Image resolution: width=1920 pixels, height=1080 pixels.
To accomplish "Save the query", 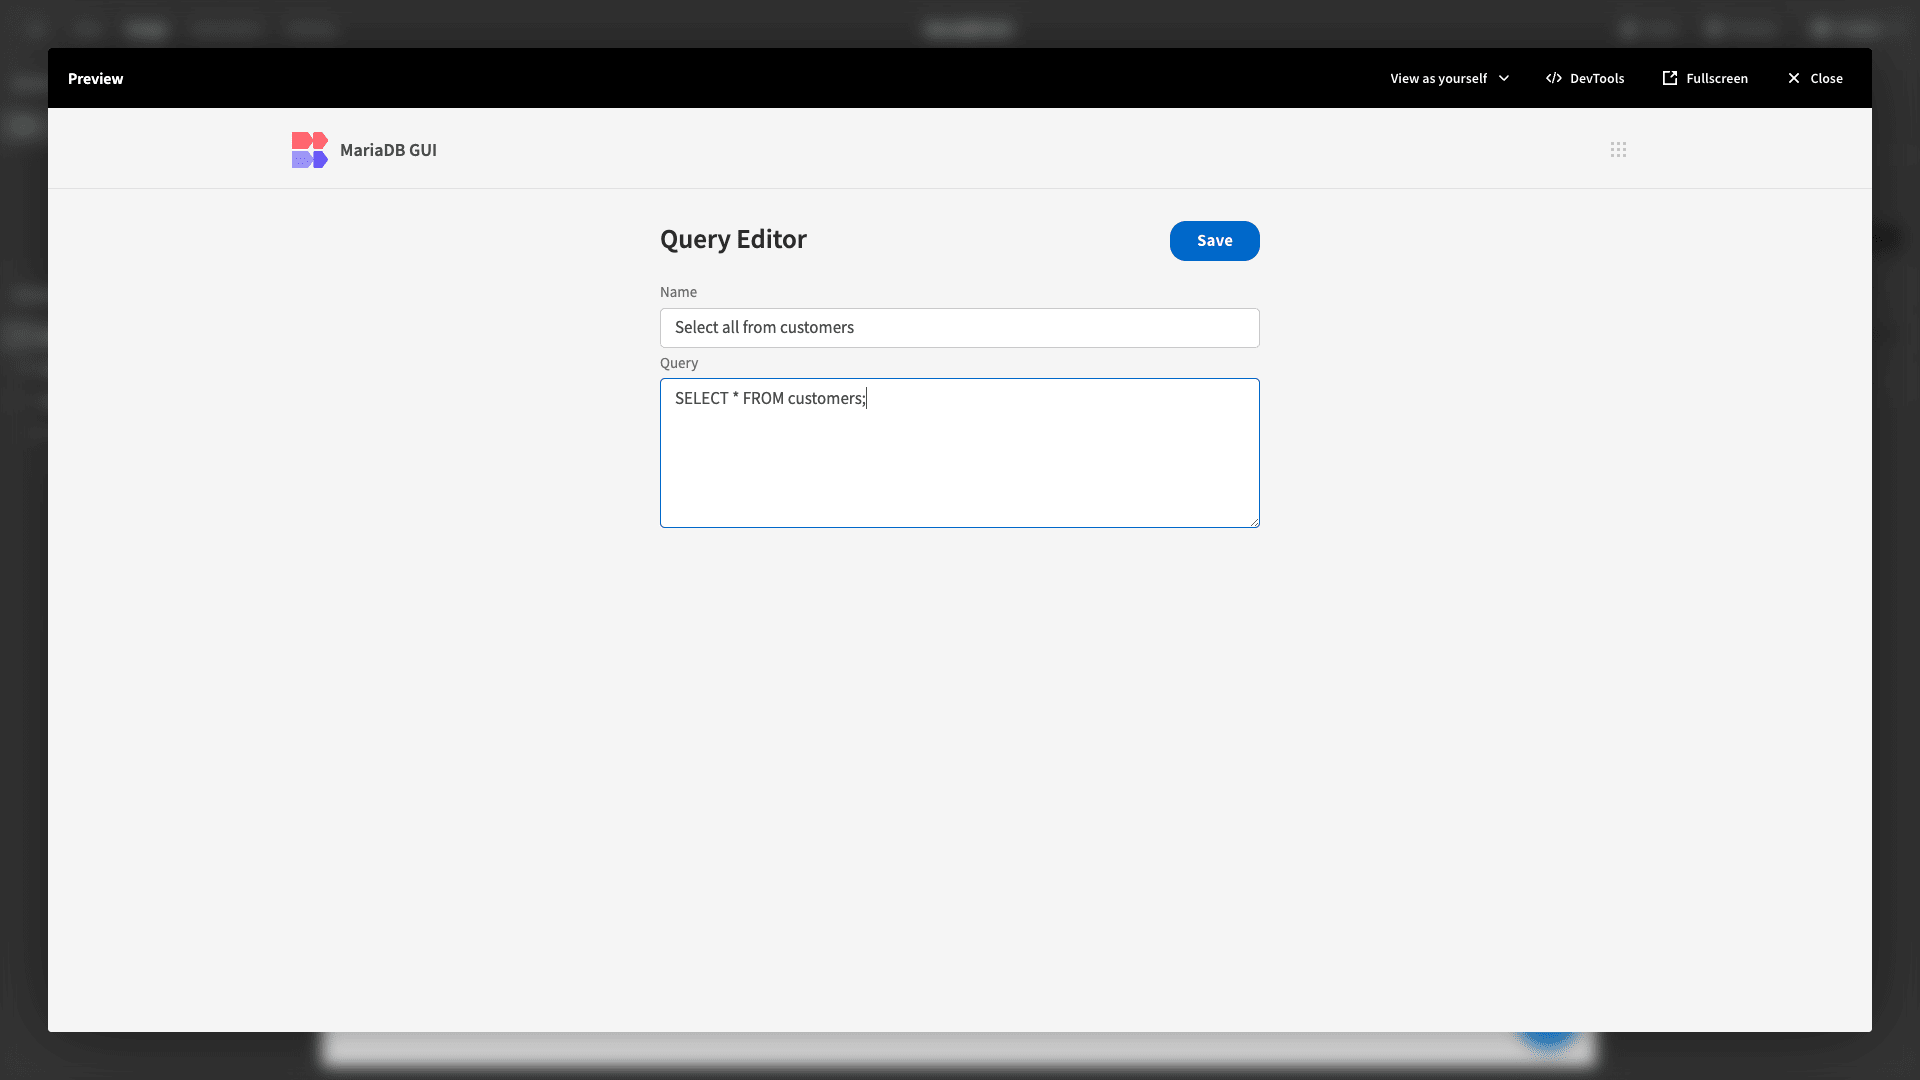I will click(x=1214, y=241).
